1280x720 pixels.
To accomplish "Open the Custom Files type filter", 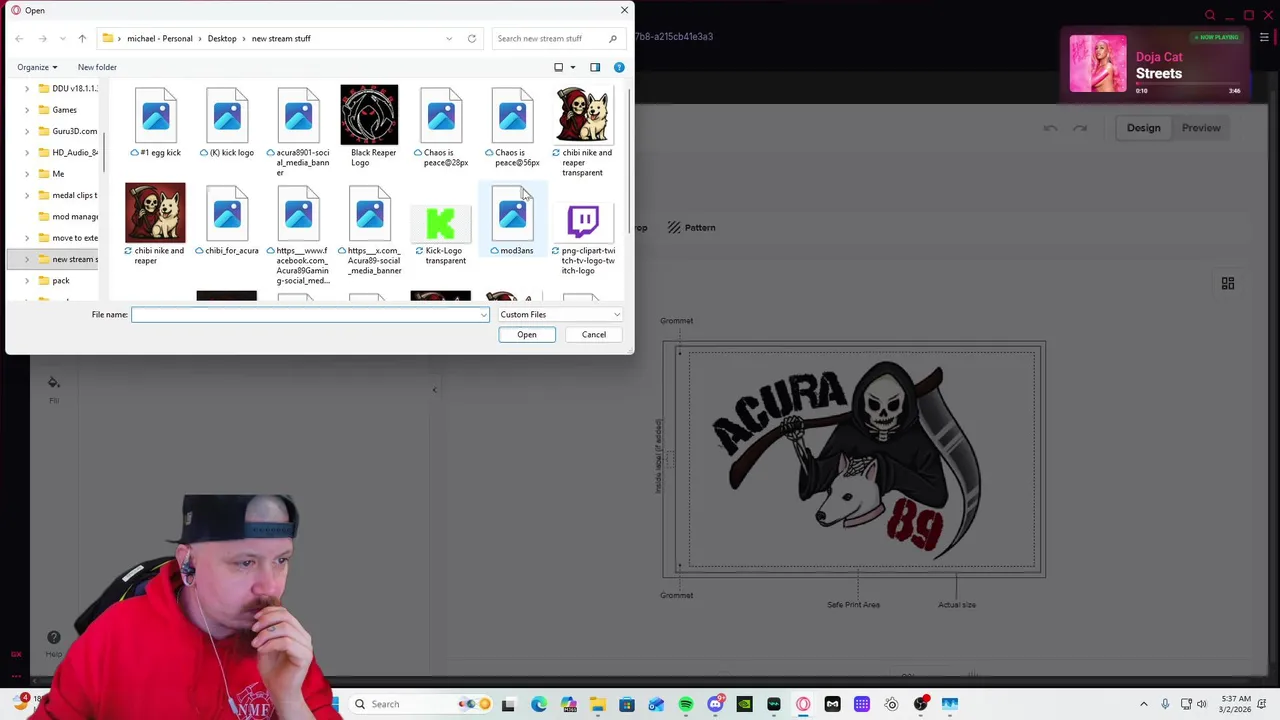I will click(x=560, y=314).
